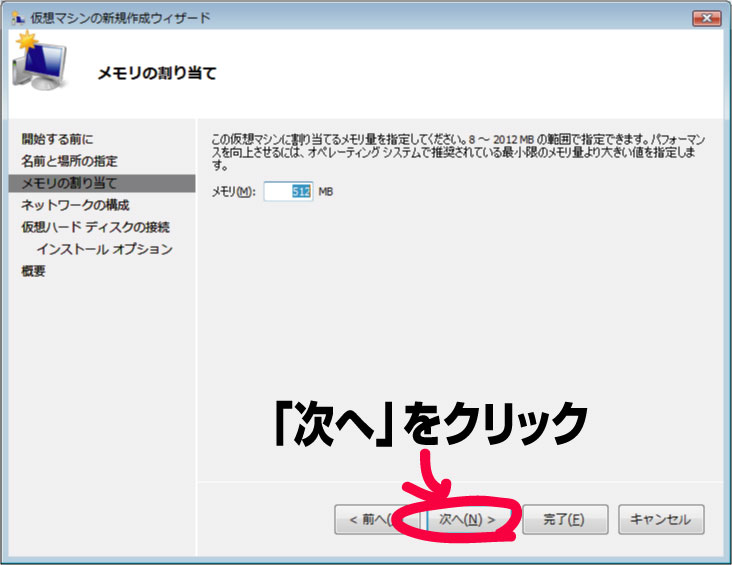Image resolution: width=732 pixels, height=565 pixels.
Task: Click the virtual machine monitor icon in the header
Action: [40, 62]
